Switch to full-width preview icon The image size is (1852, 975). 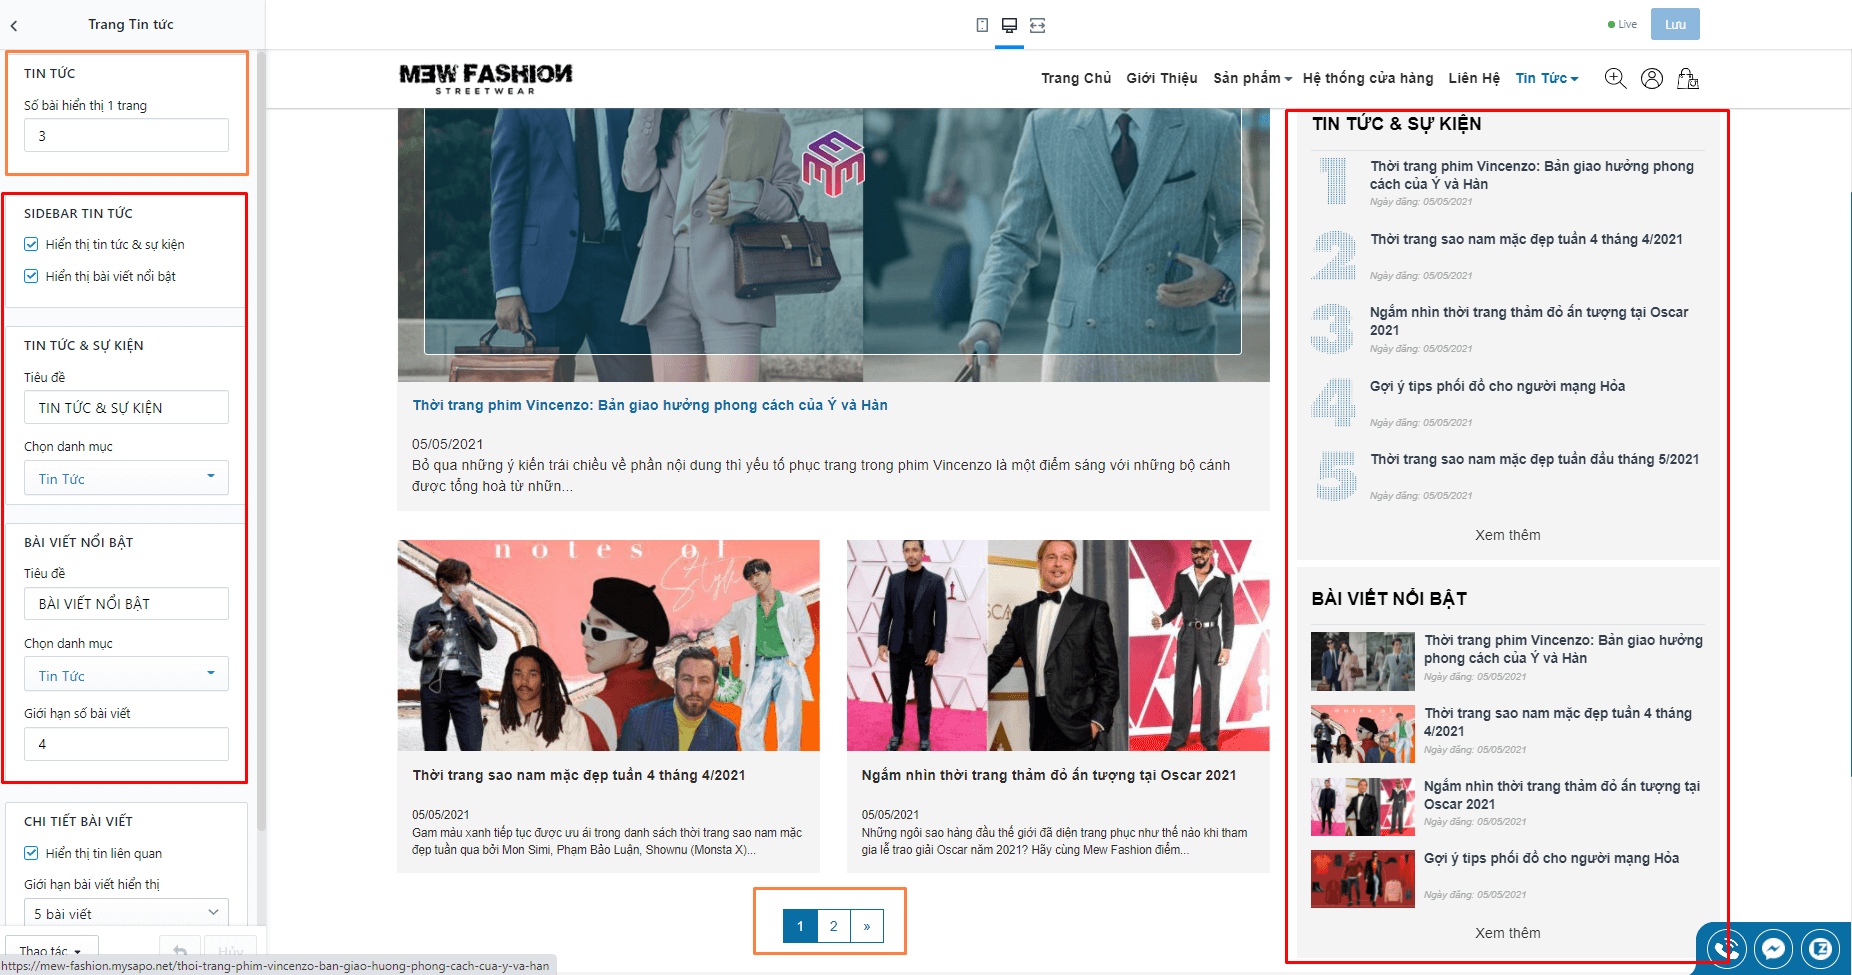(1037, 25)
